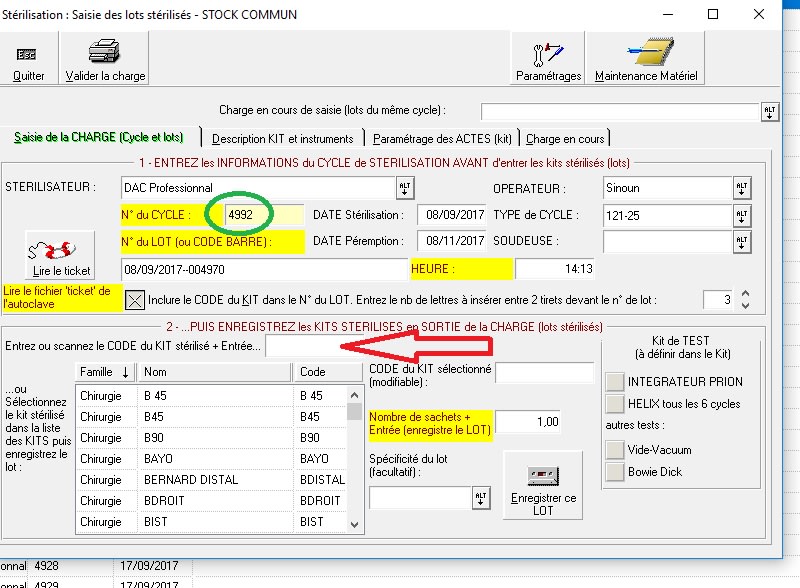
Task: Switch to Saisie de la CHARGE tab
Action: point(98,137)
